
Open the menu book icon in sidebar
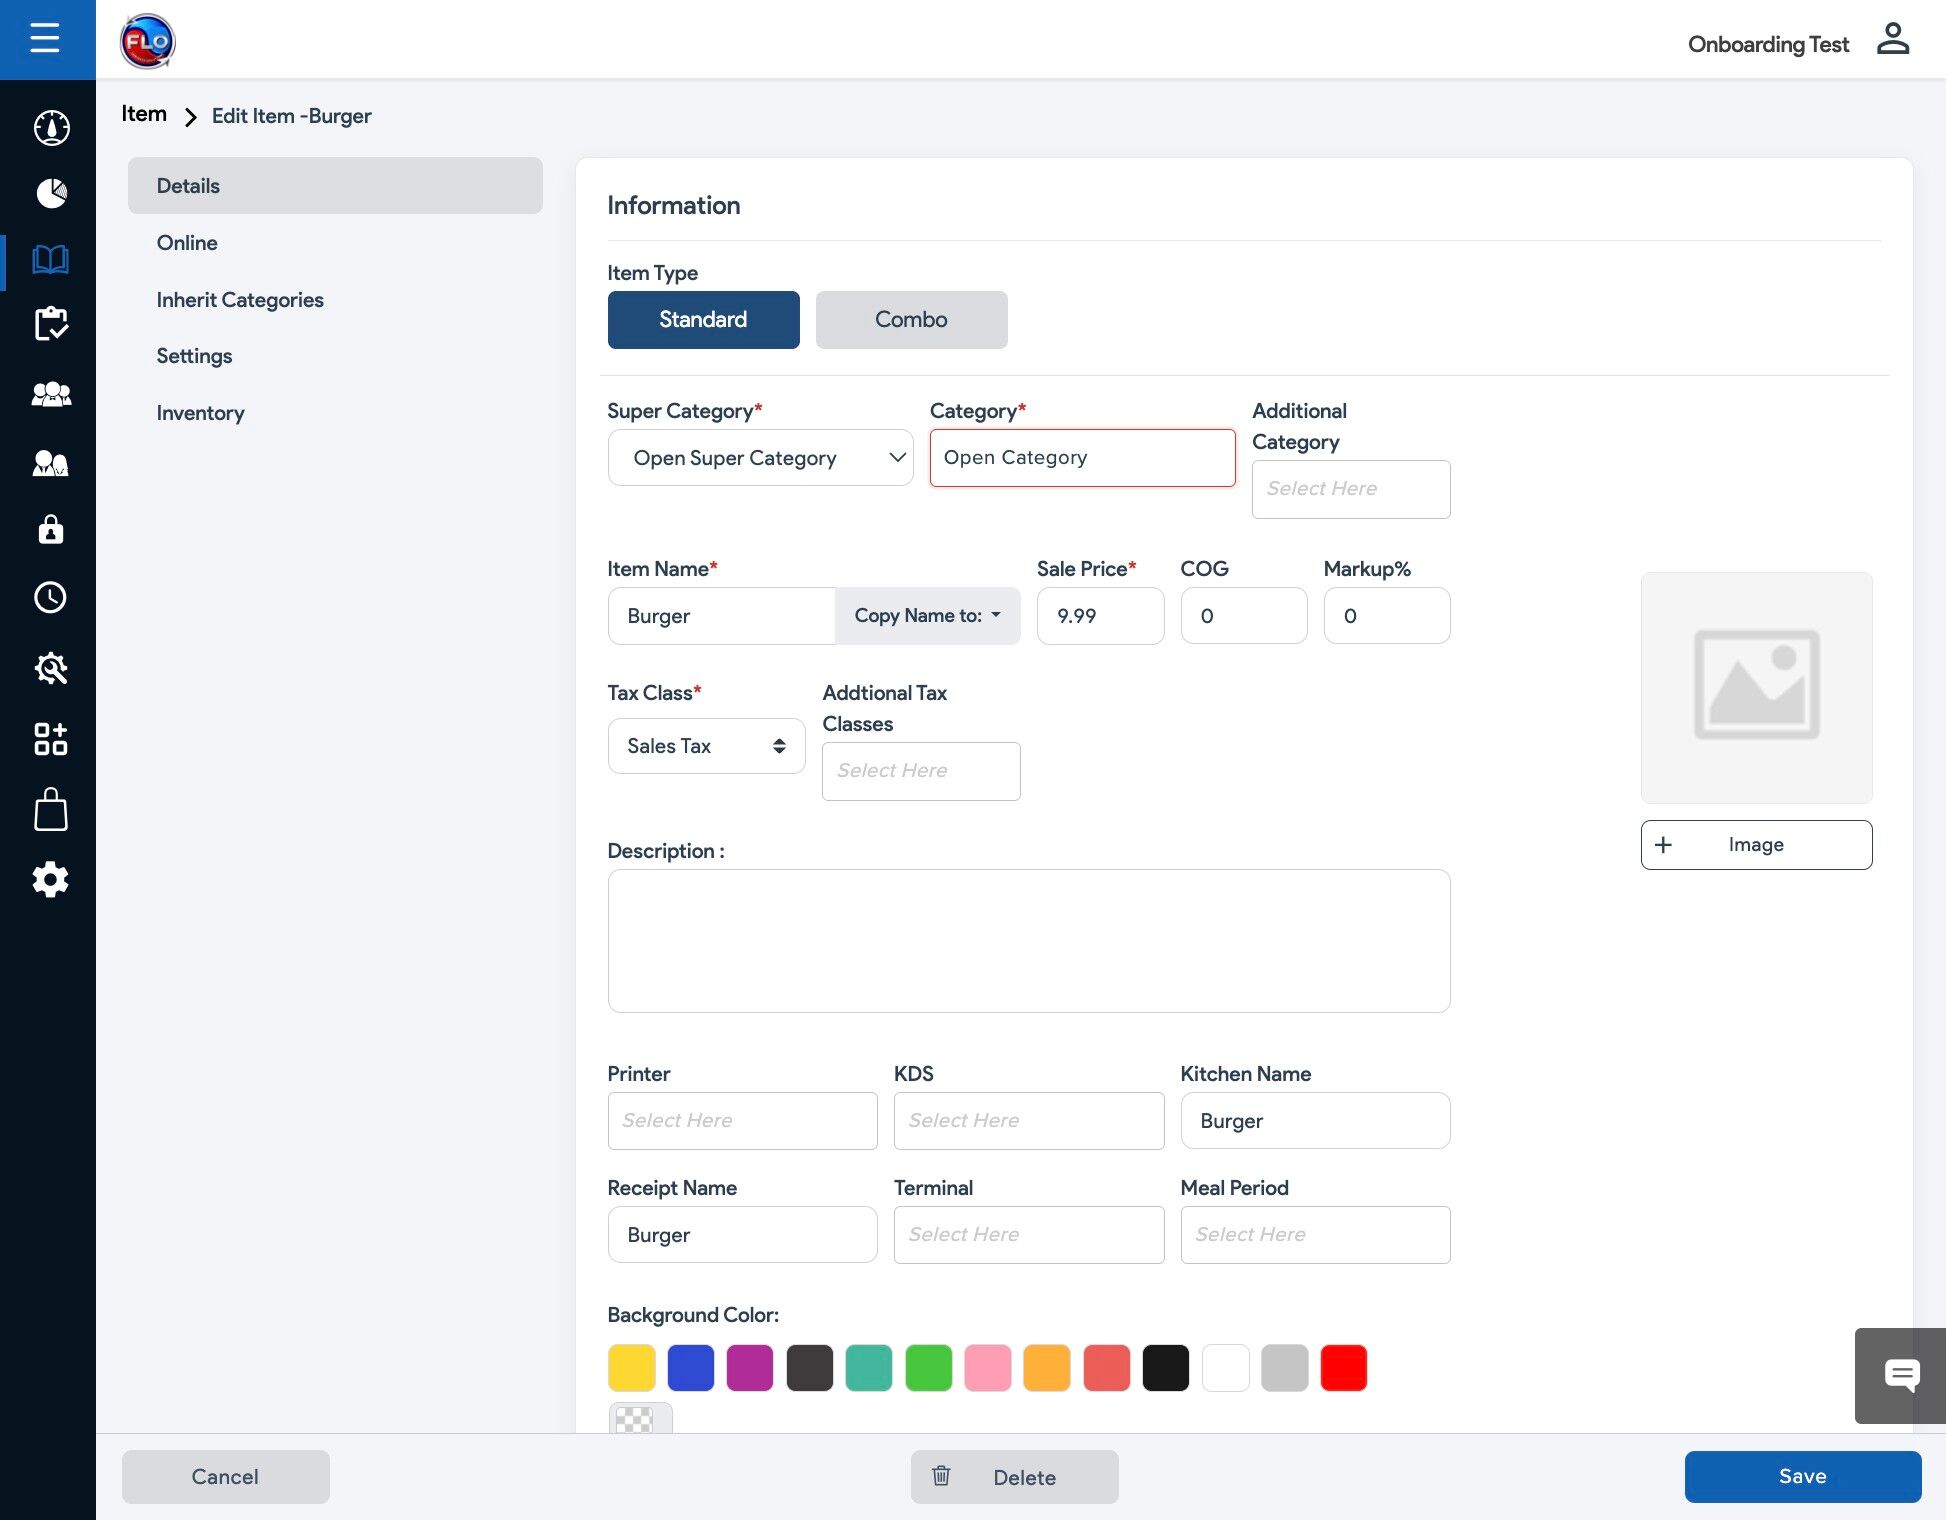tap(51, 260)
